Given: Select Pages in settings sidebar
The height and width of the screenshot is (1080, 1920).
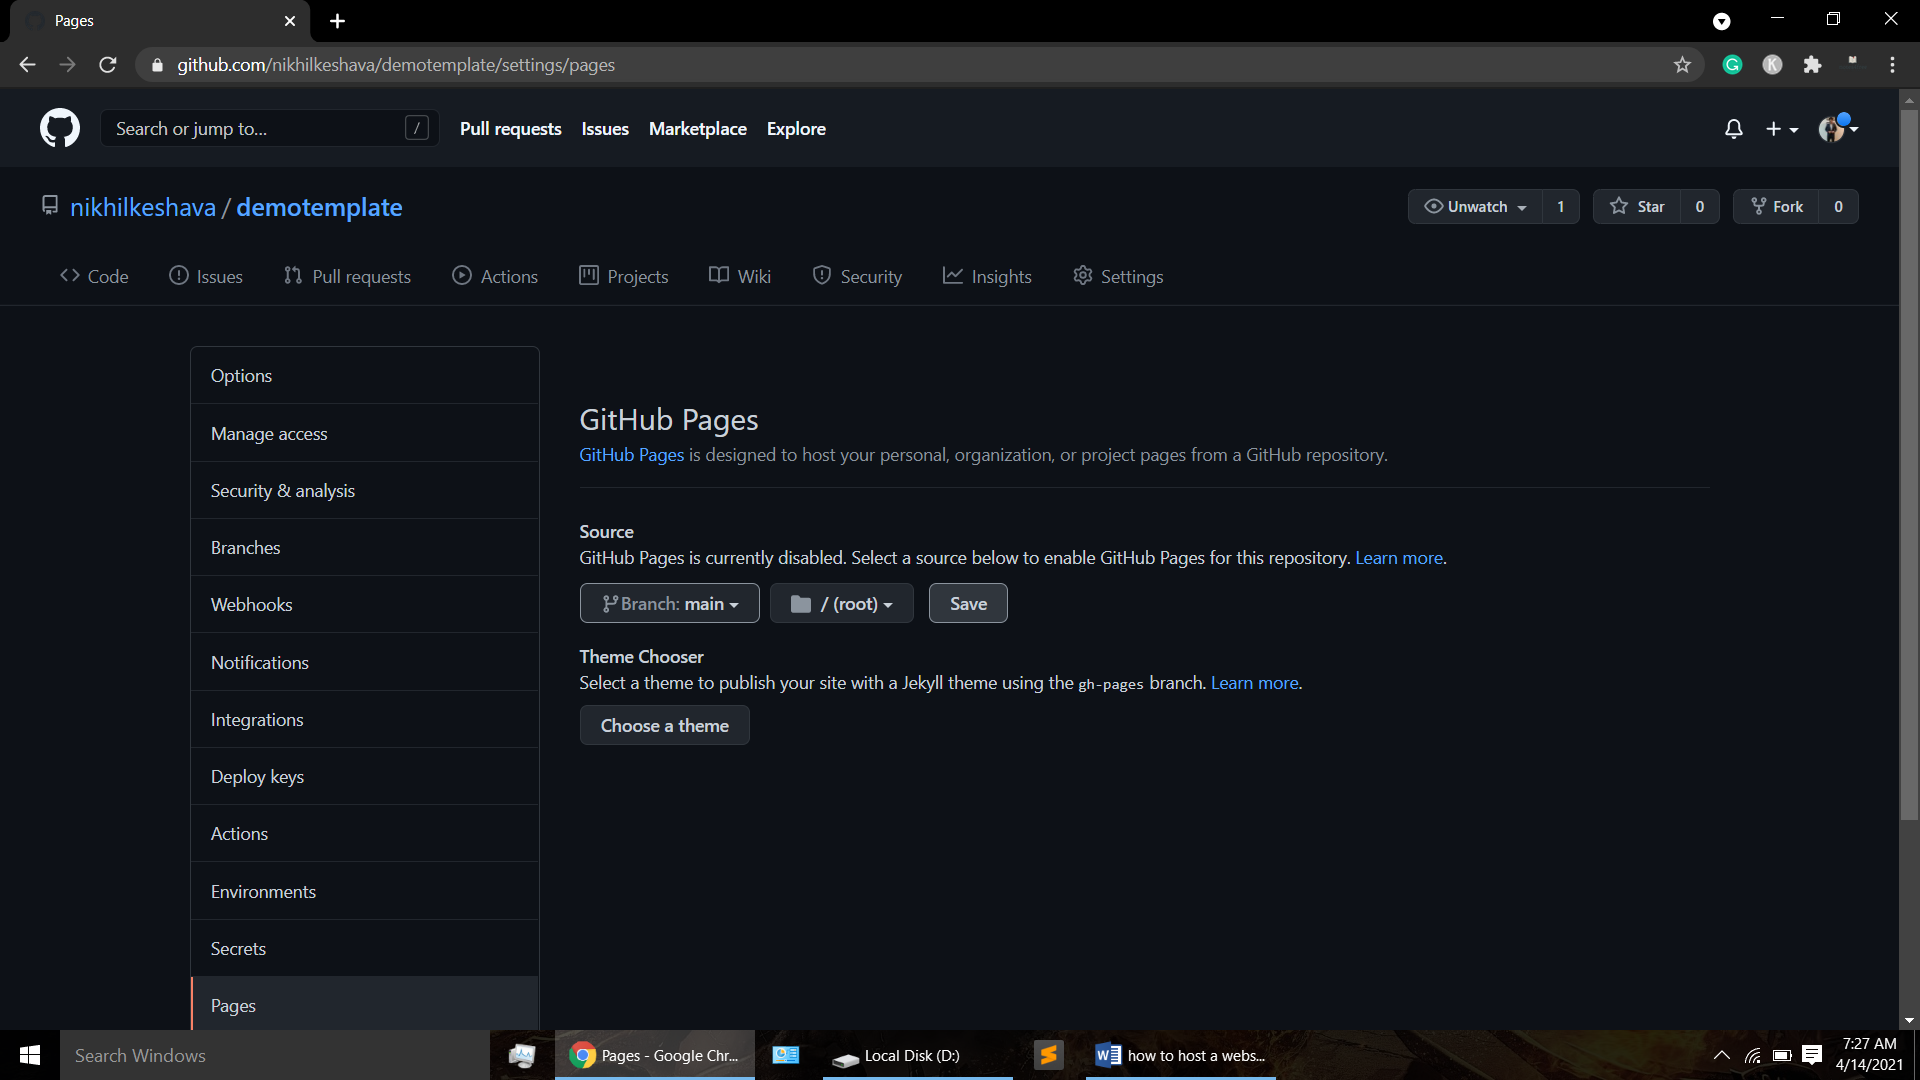Looking at the screenshot, I should pyautogui.click(x=365, y=1004).
